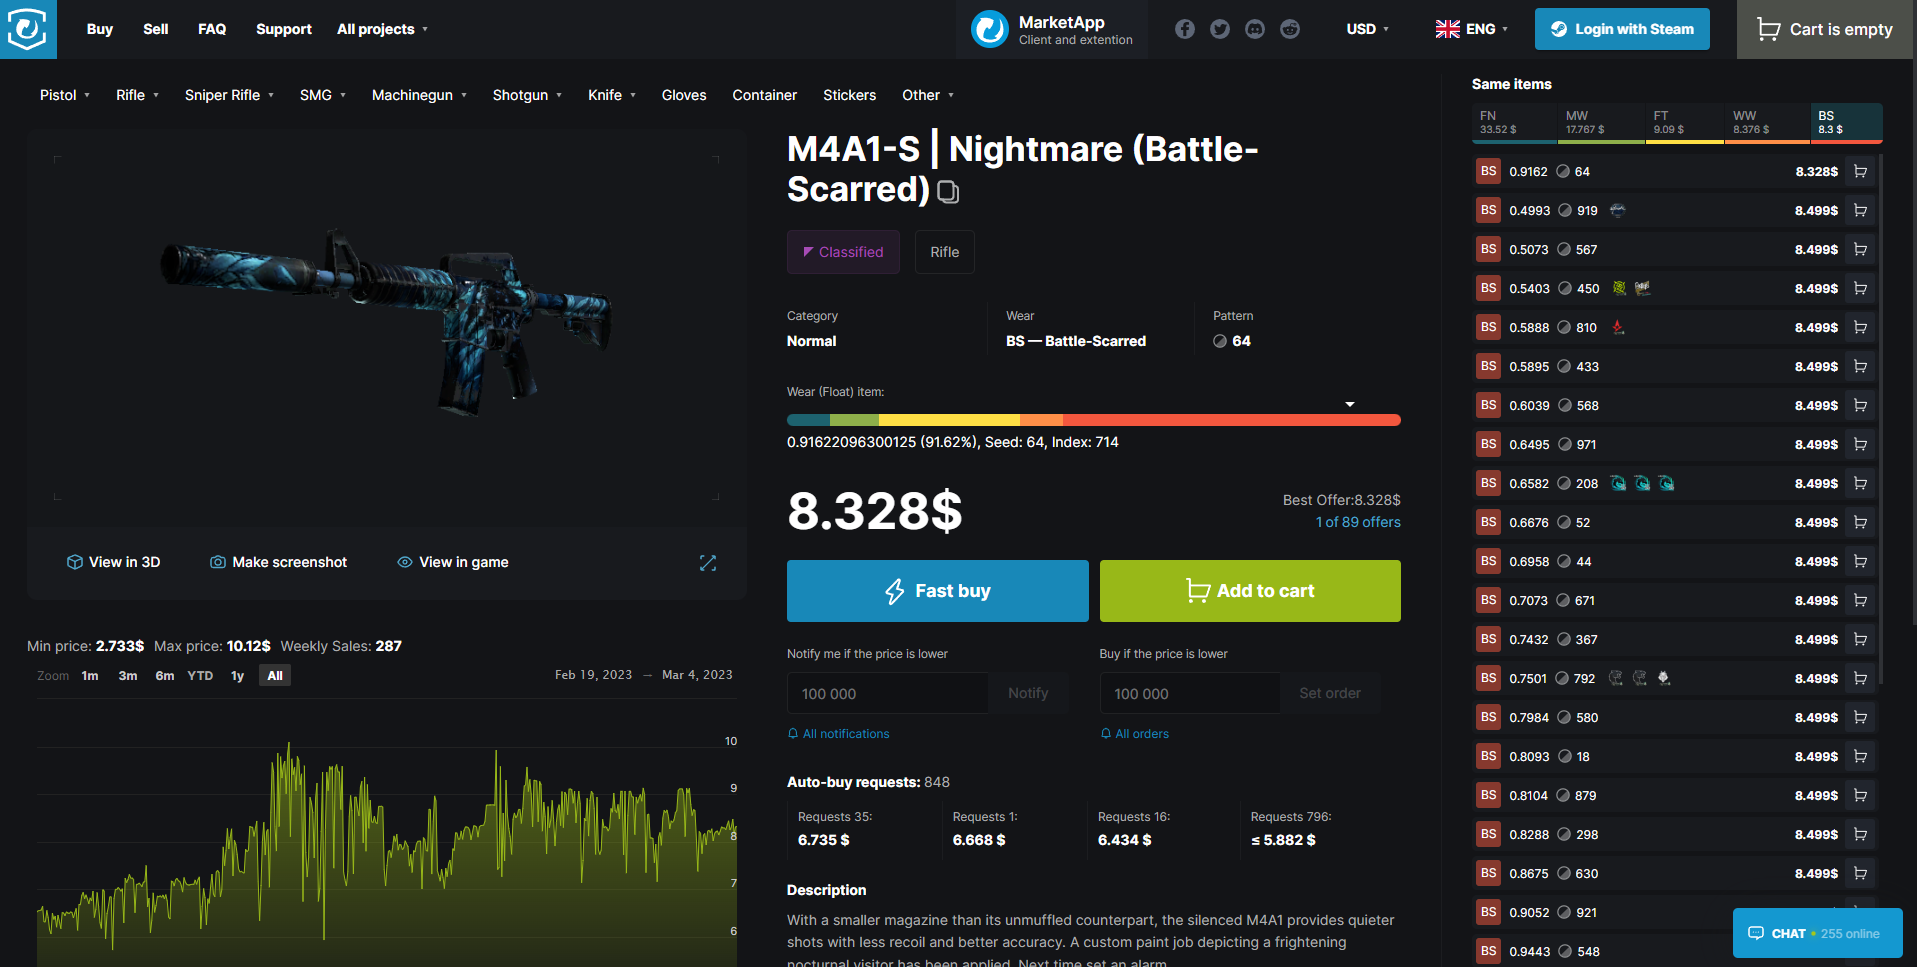The width and height of the screenshot is (1917, 967).
Task: Expand the Sniper Rifle category dropdown
Action: 229,95
